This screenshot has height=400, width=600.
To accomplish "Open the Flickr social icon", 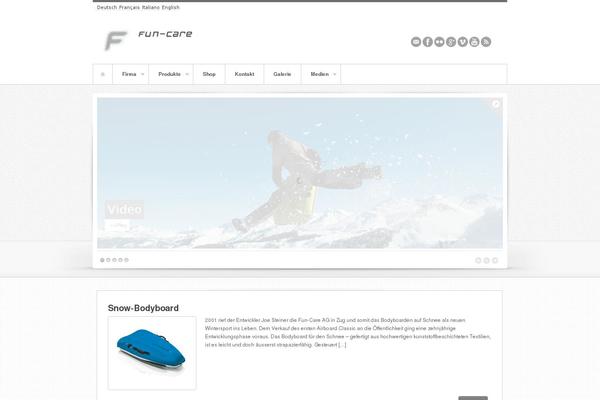I will pos(439,42).
